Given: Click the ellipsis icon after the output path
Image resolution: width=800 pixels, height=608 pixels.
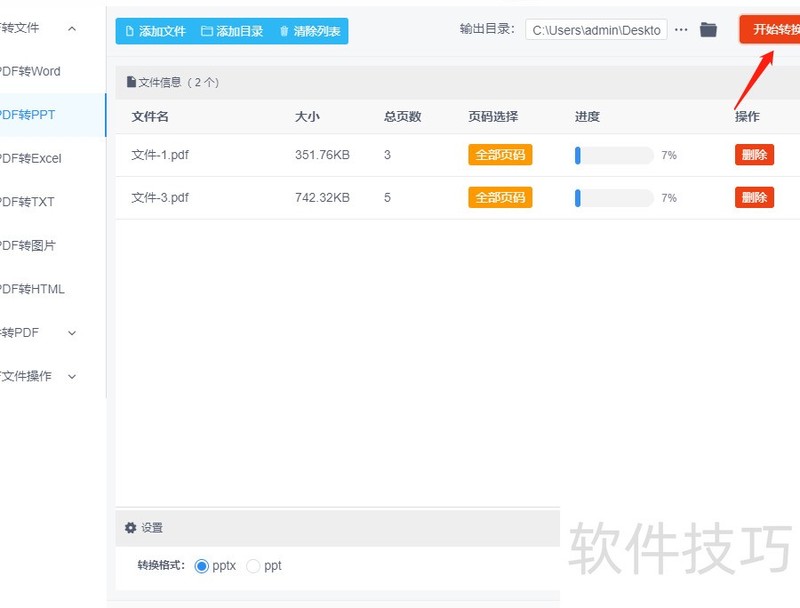Looking at the screenshot, I should (x=681, y=30).
